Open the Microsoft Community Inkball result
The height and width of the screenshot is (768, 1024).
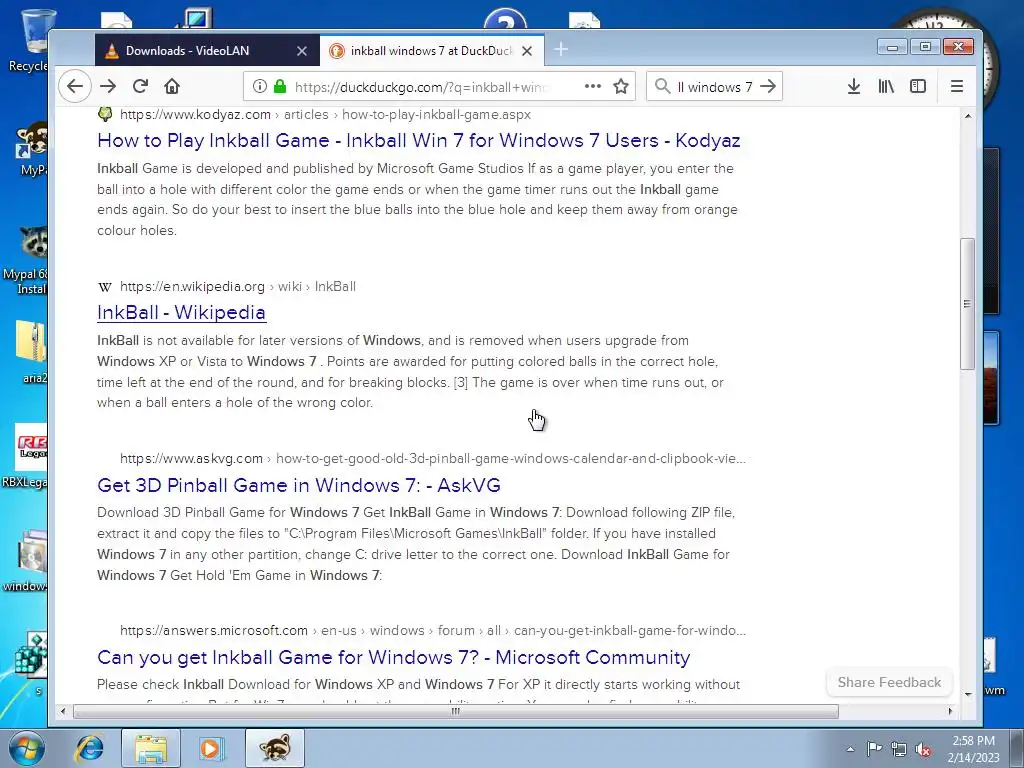tap(394, 658)
